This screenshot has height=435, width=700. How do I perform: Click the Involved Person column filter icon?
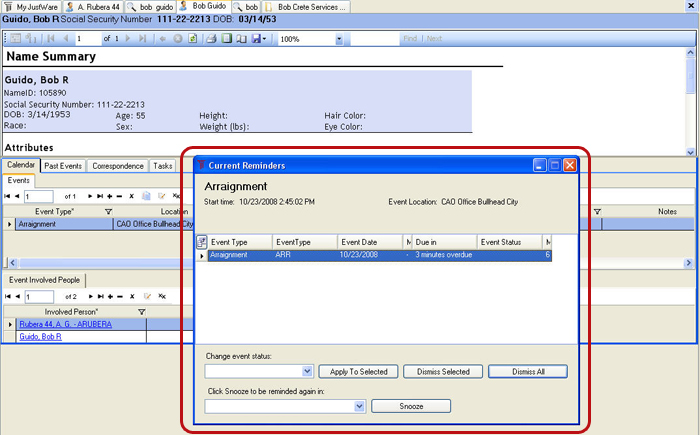[141, 312]
